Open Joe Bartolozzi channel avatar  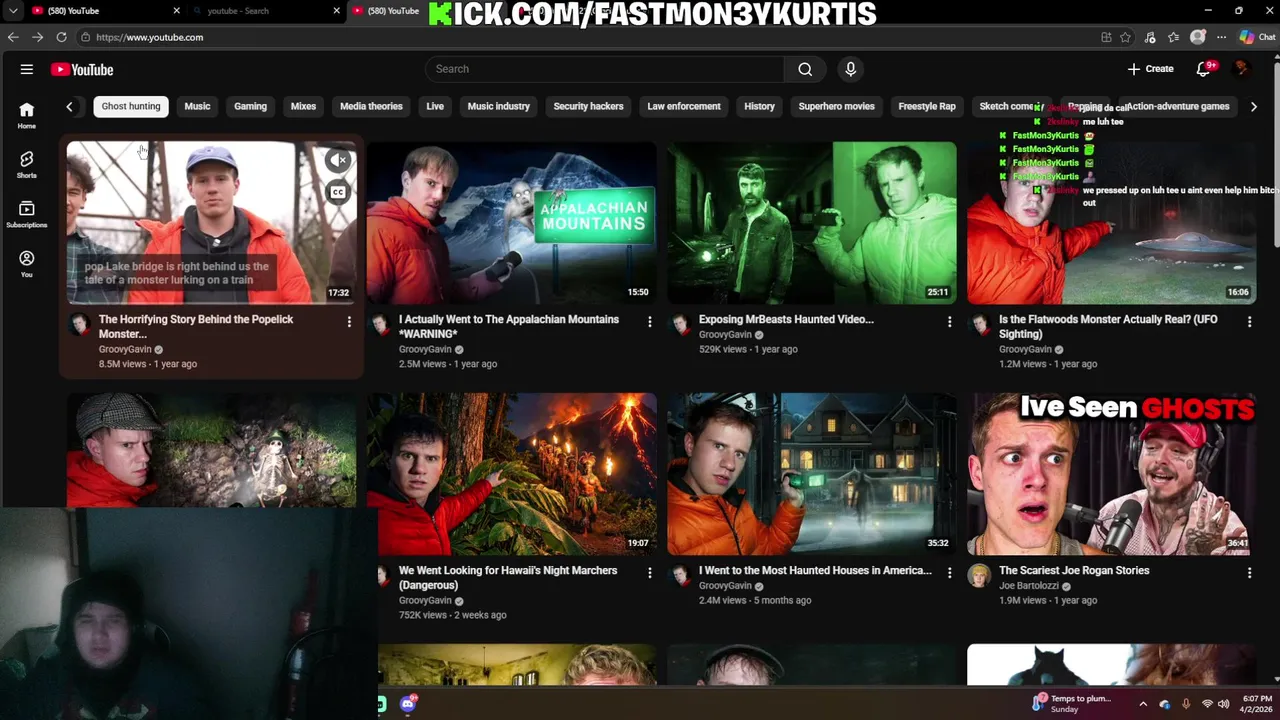979,575
